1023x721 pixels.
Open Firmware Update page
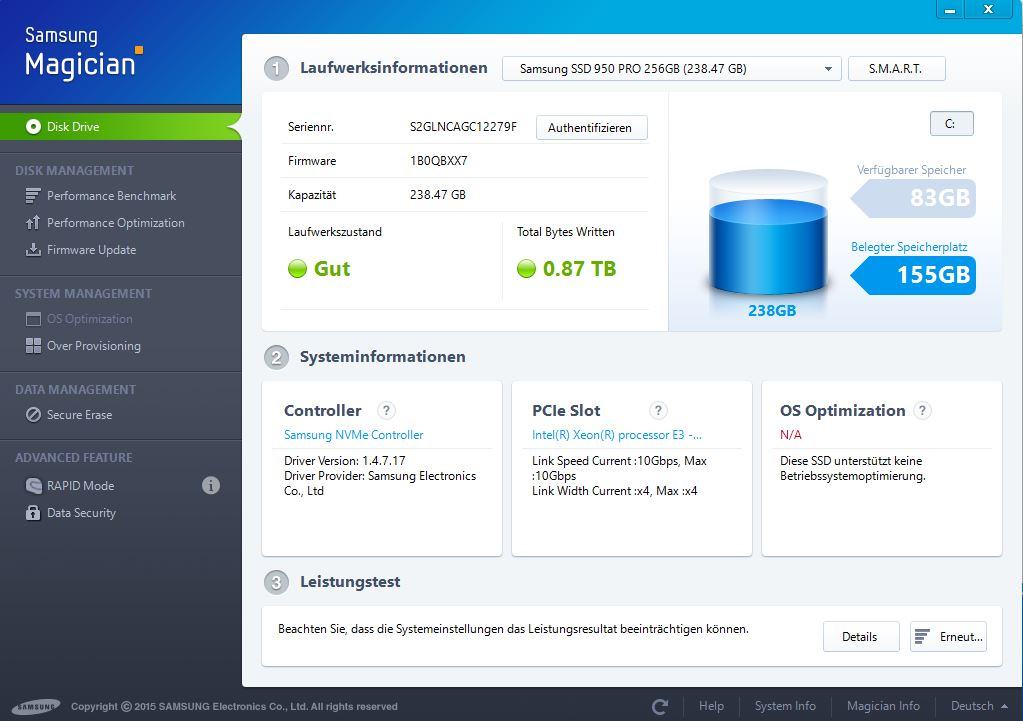coord(91,250)
